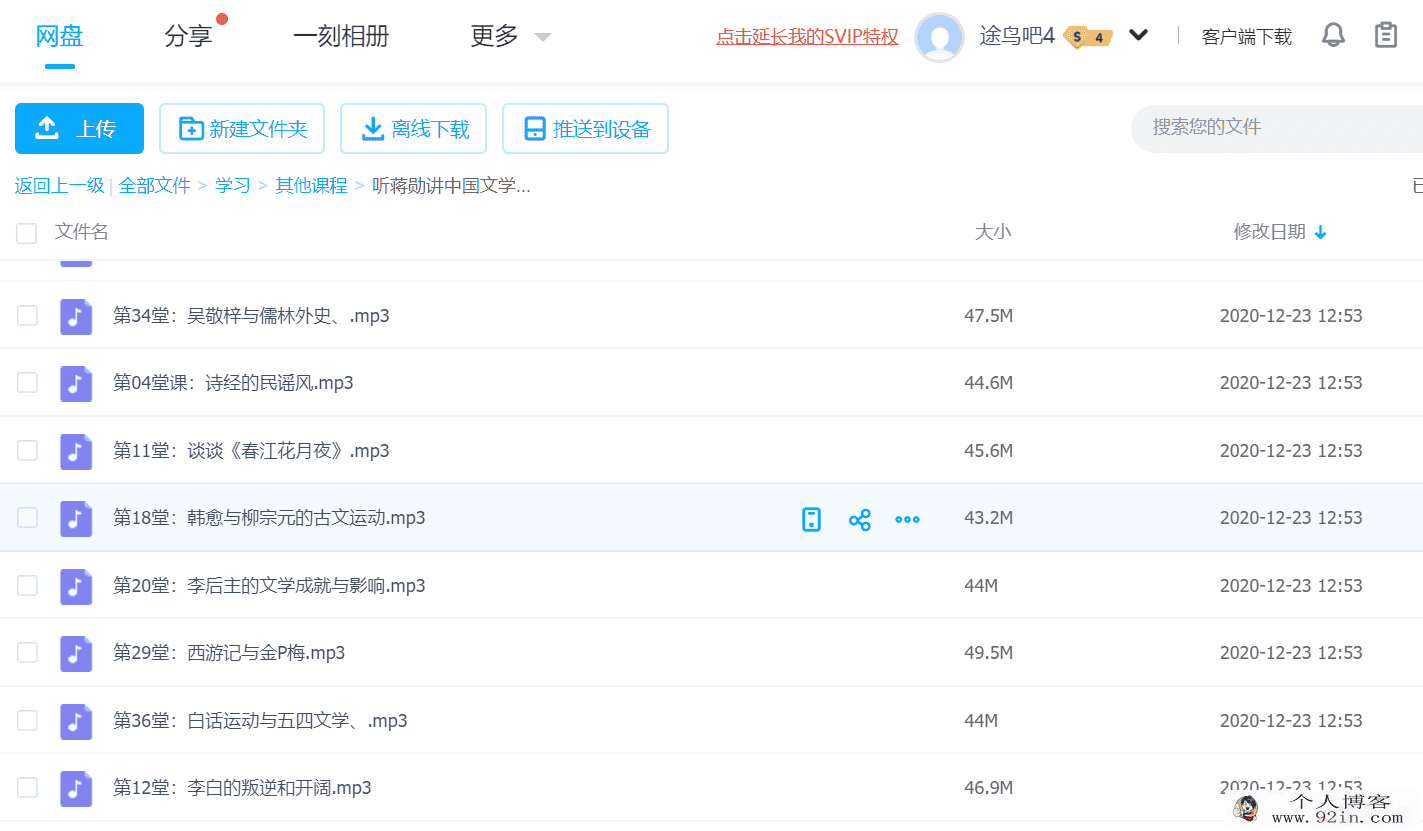Click music icon of 第11堂 春江花月夜 file
Viewport: 1423px width, 831px height.
coord(76,451)
